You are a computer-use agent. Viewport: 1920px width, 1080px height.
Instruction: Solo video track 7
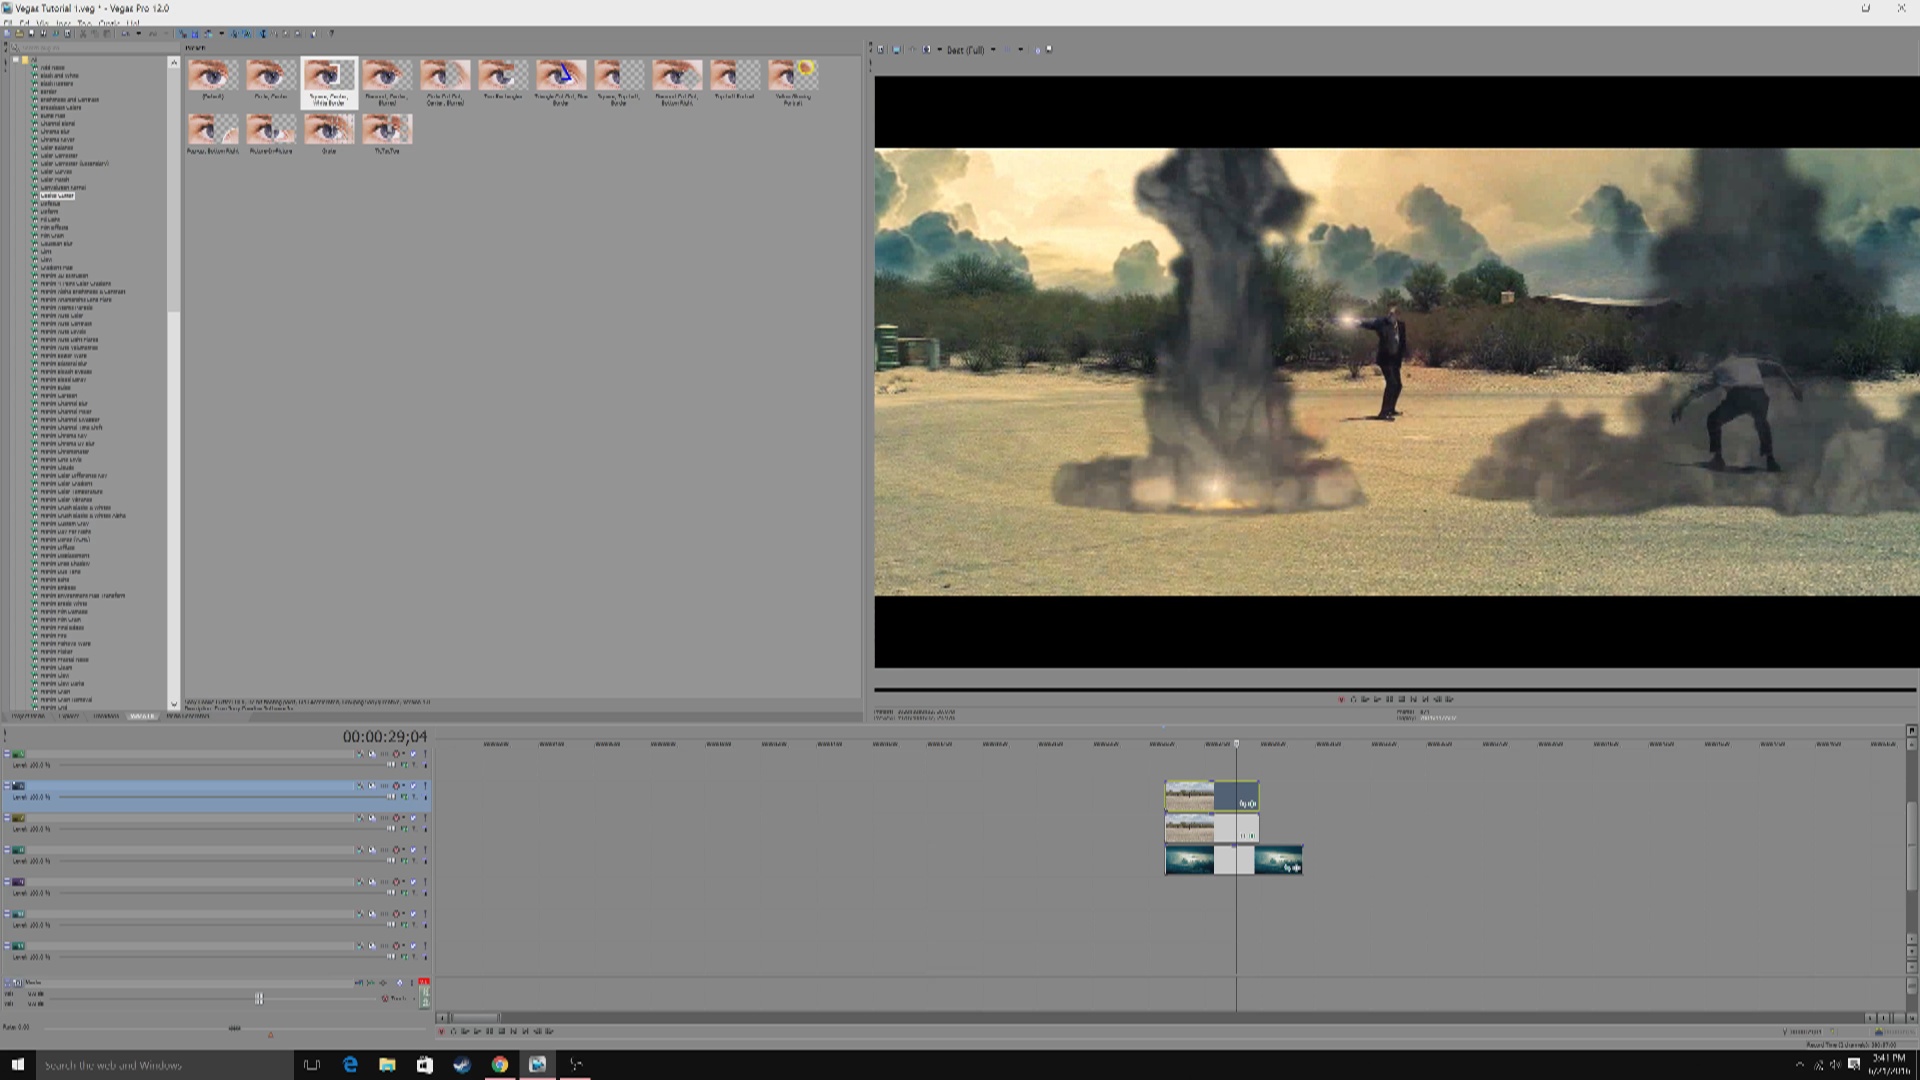pyautogui.click(x=425, y=946)
